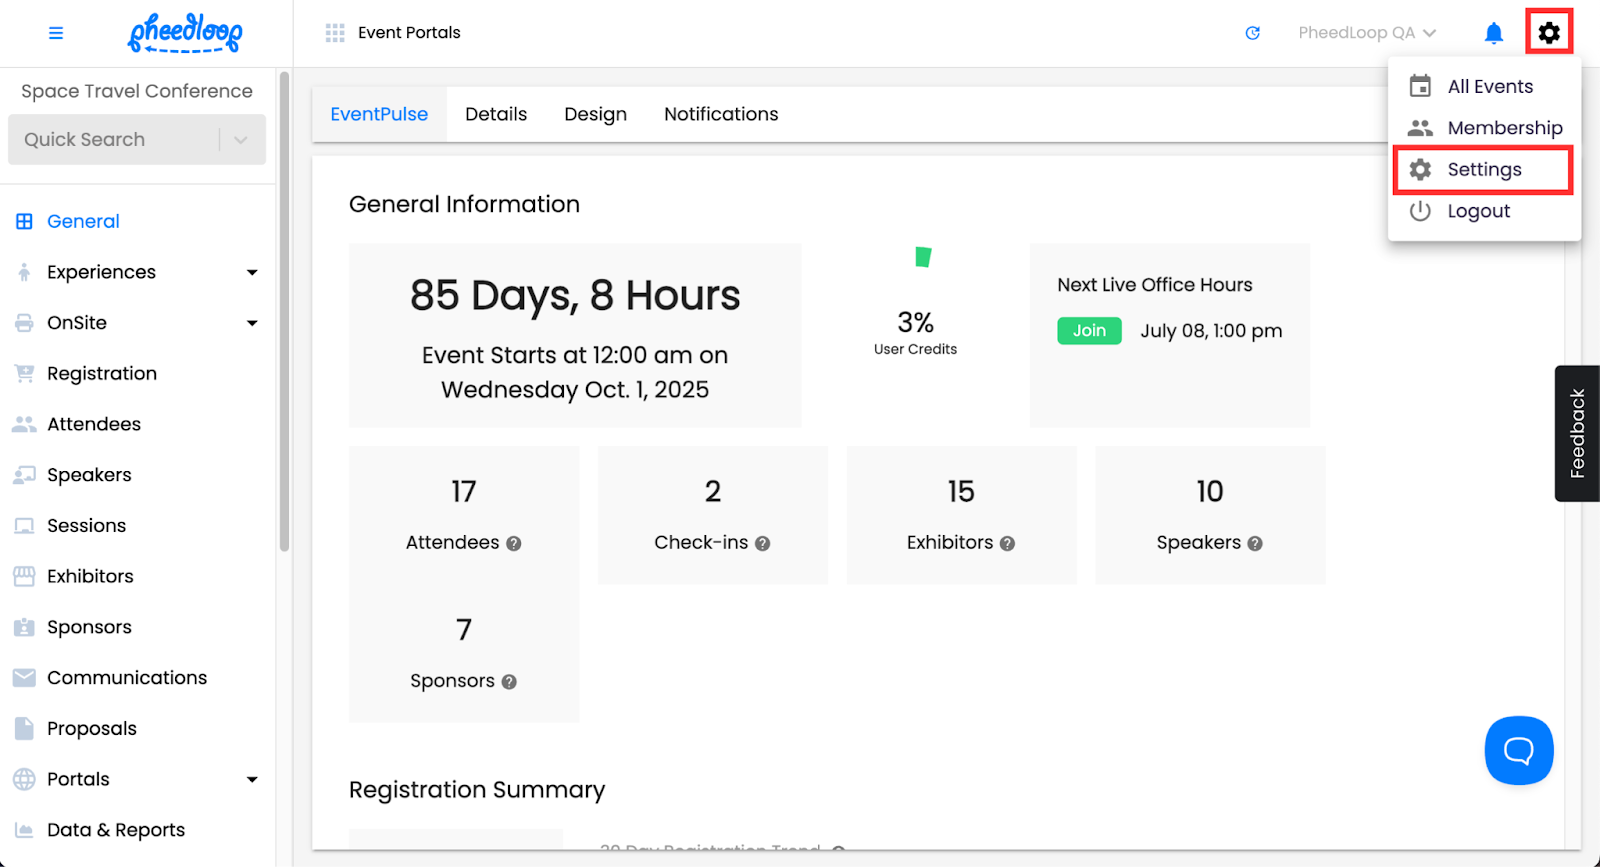
Task: Click the Communications envelope icon
Action: click(x=24, y=678)
